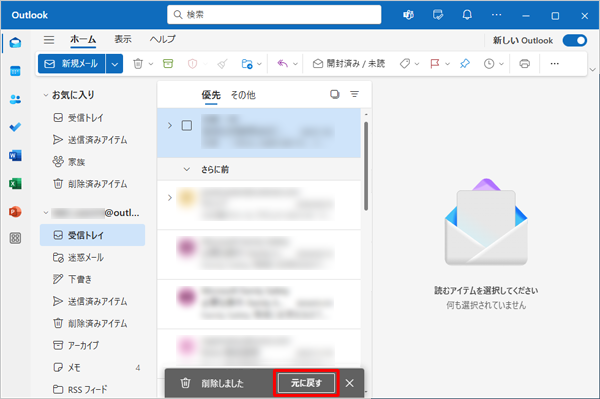Open the Delete options dropdown arrow
This screenshot has height=399, width=600.
pos(151,64)
